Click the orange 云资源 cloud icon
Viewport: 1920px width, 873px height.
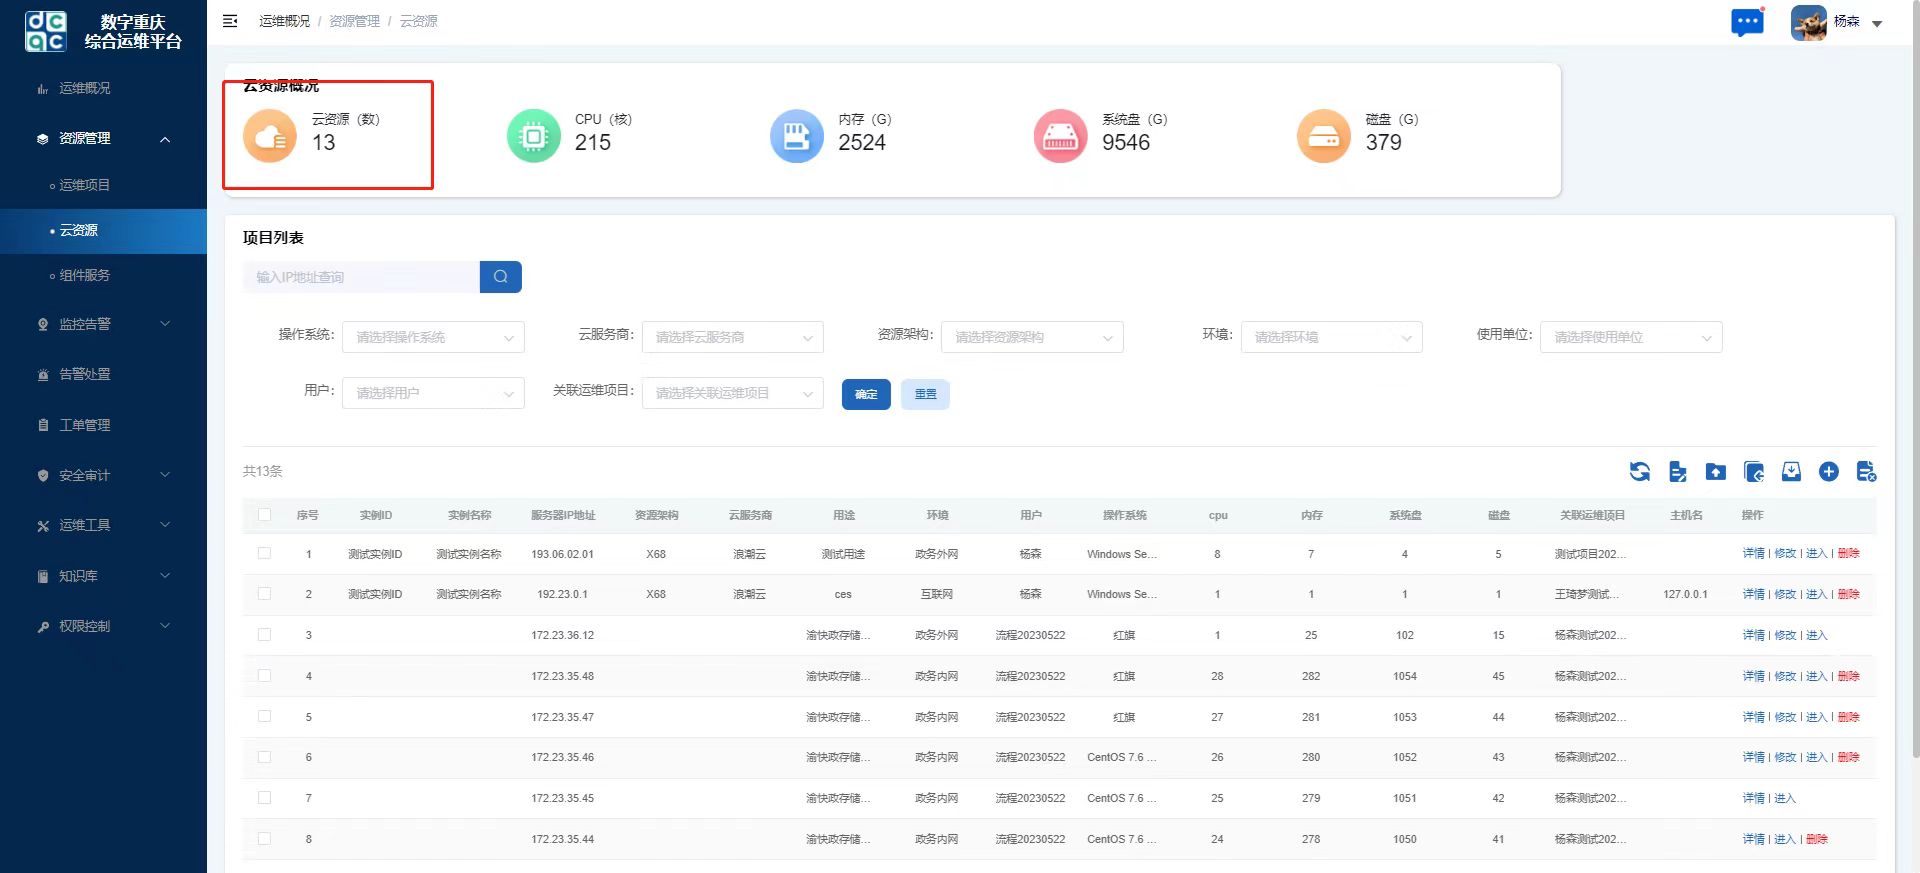(270, 136)
